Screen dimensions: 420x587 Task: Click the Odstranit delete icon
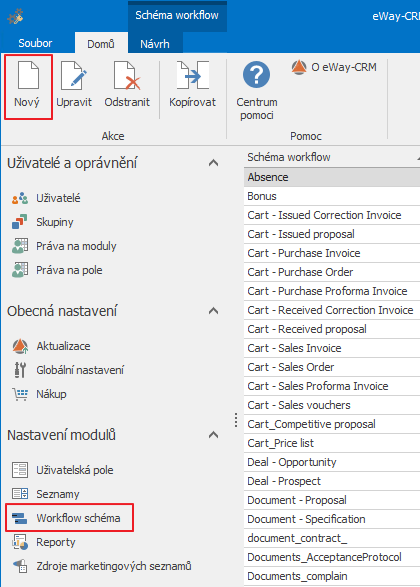(127, 75)
